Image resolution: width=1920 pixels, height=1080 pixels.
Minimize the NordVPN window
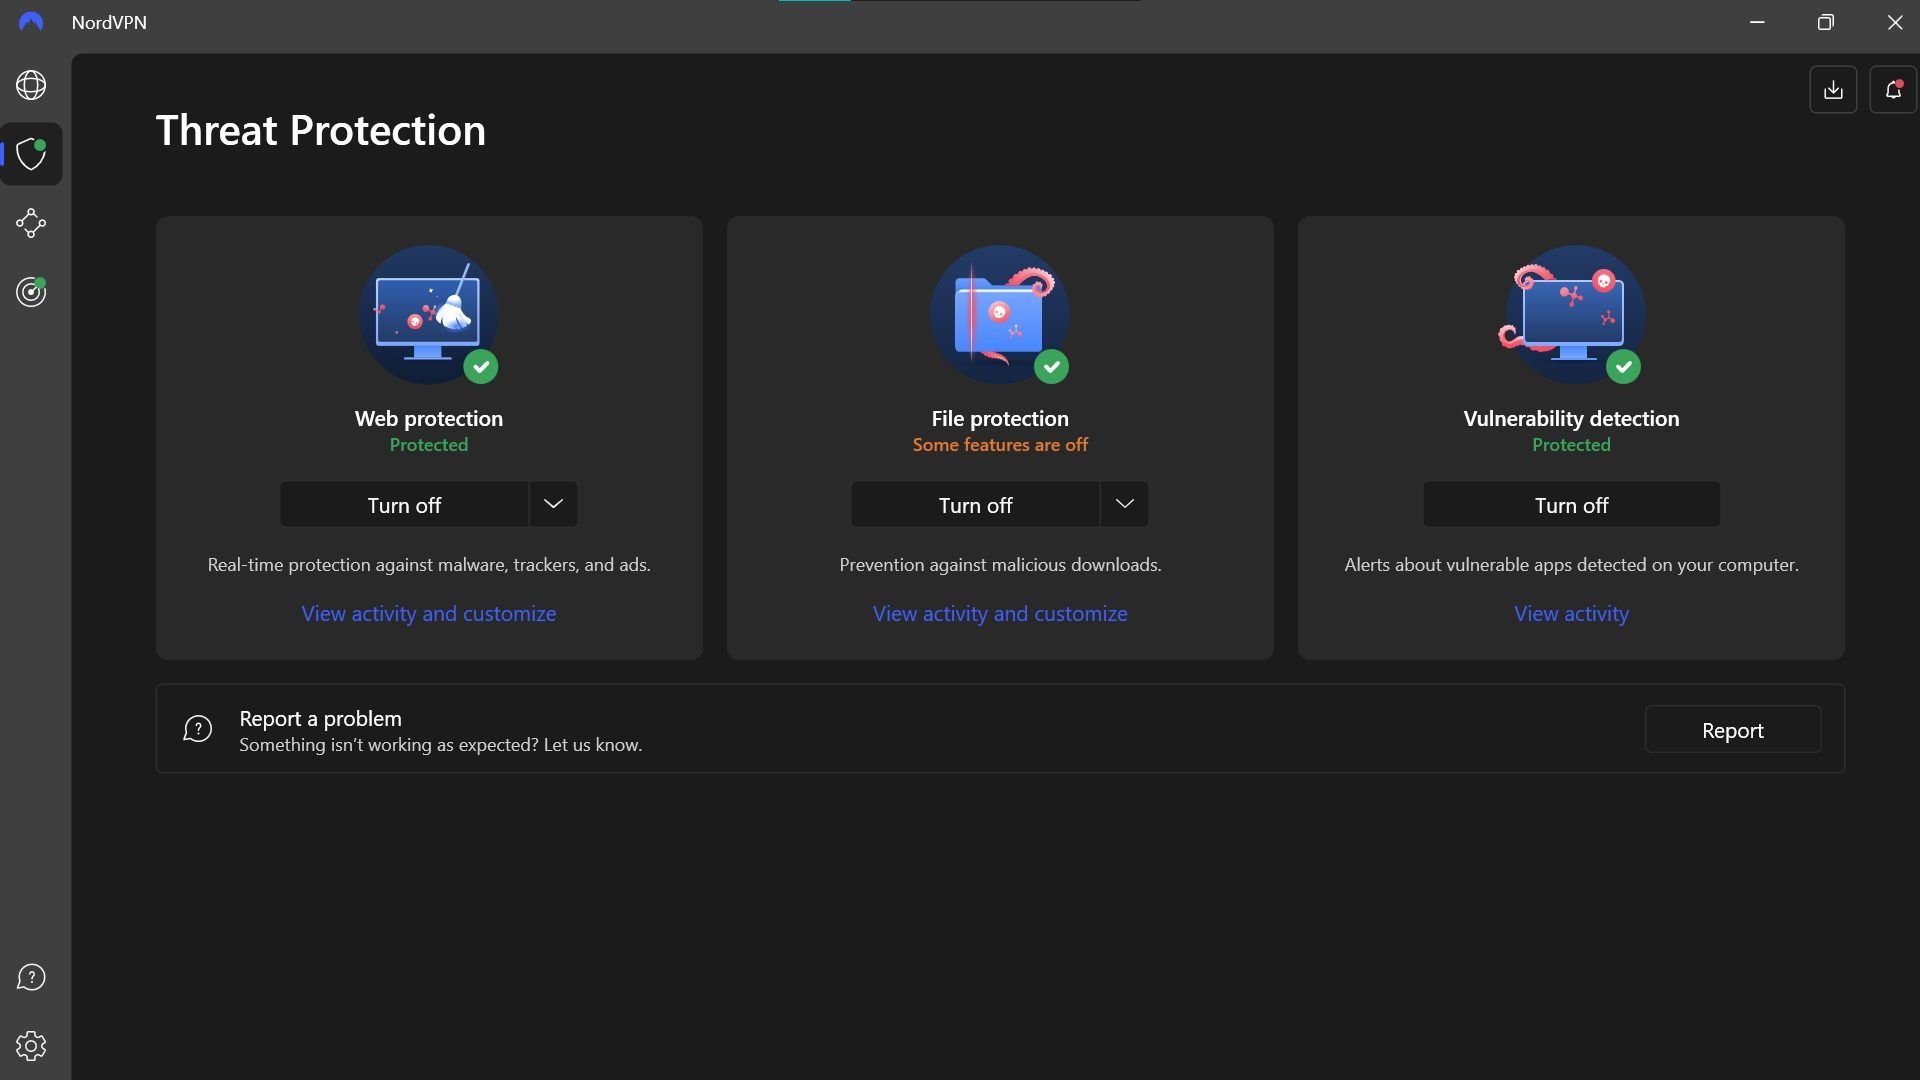[x=1757, y=22]
